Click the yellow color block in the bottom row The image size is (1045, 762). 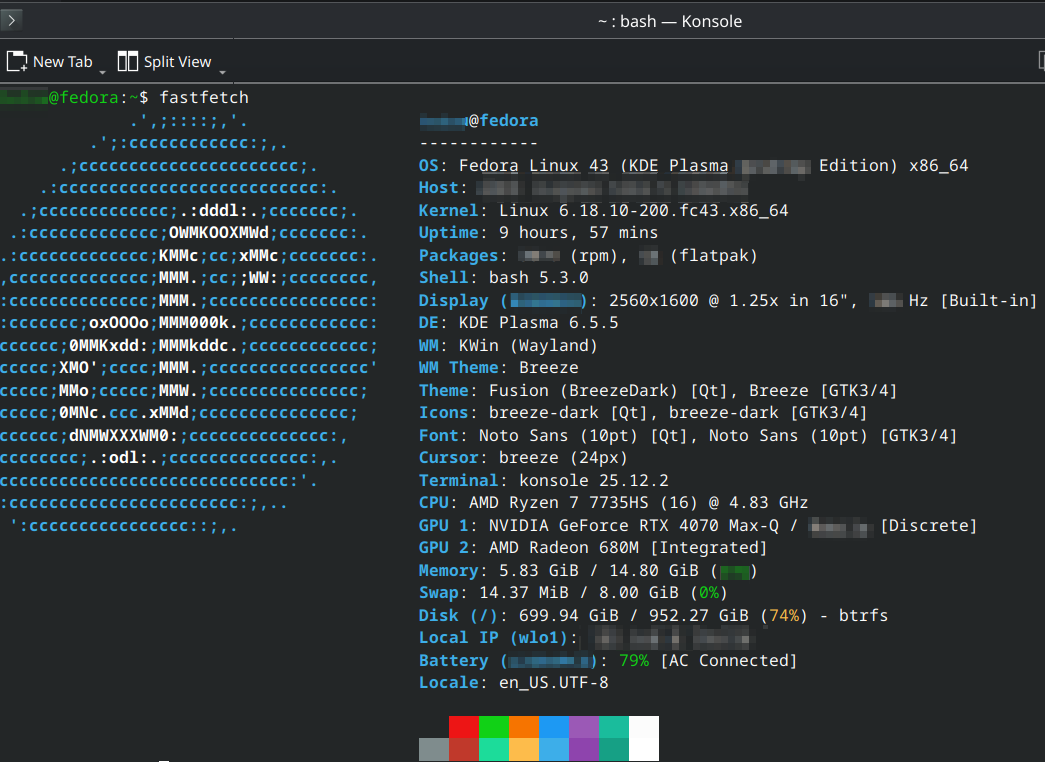[x=524, y=749]
